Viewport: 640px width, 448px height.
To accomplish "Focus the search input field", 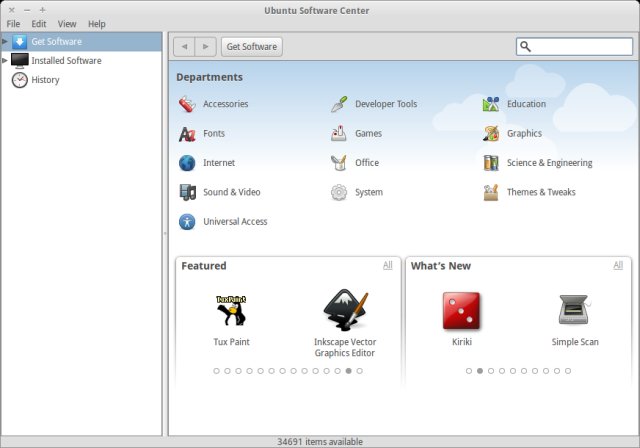I will pos(574,47).
